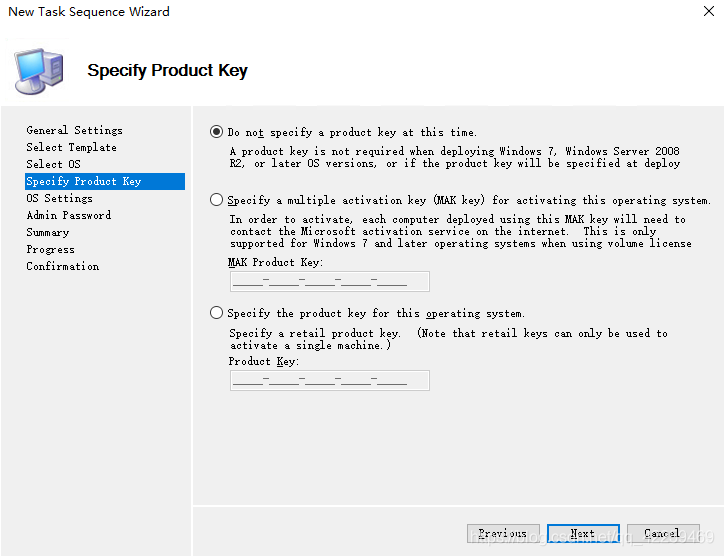Image resolution: width=724 pixels, height=556 pixels.
Task: Go to the Admin Password step
Action: [68, 215]
